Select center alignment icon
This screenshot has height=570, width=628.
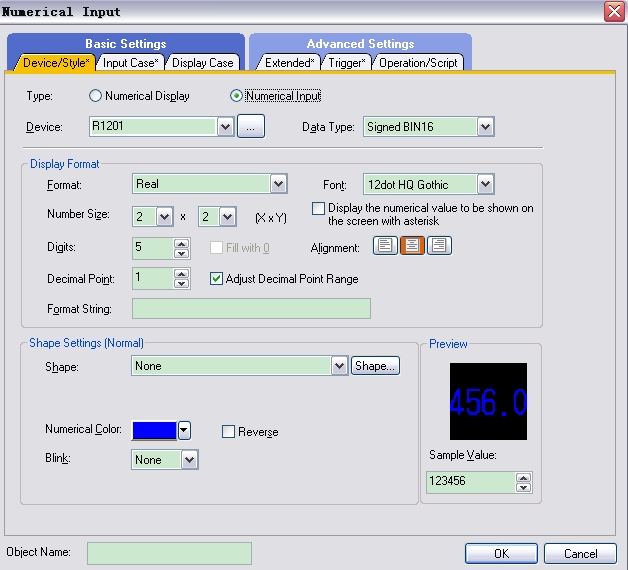click(x=412, y=246)
